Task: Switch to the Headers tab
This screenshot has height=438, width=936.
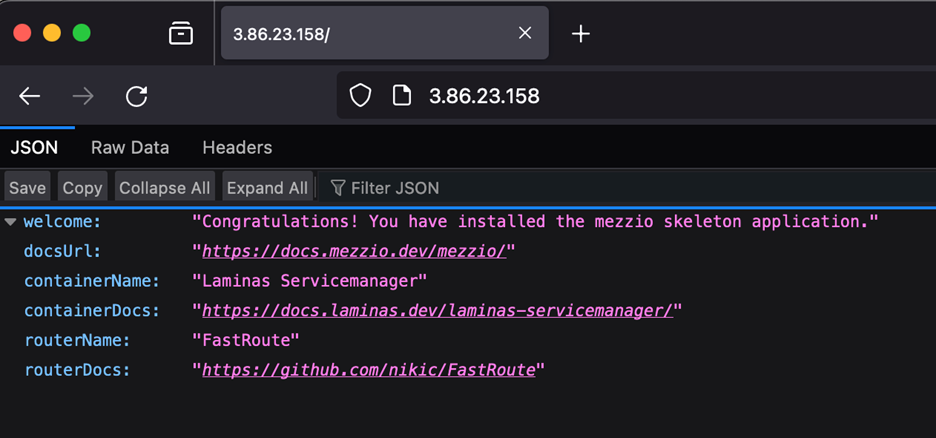Action: (x=237, y=147)
